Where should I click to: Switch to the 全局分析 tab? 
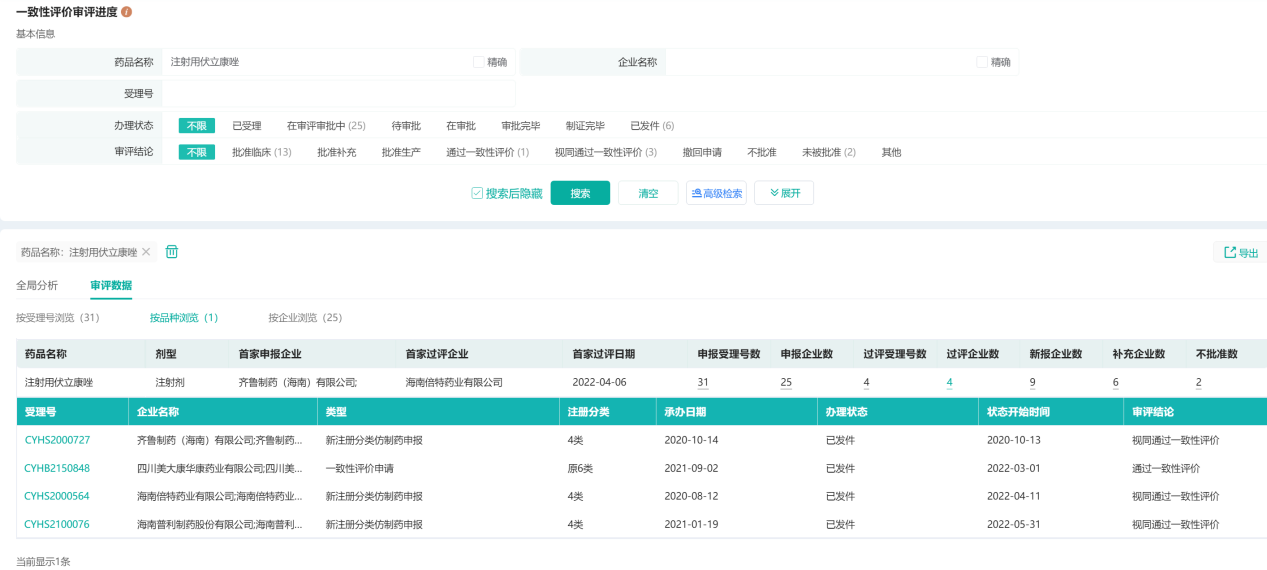[37, 285]
